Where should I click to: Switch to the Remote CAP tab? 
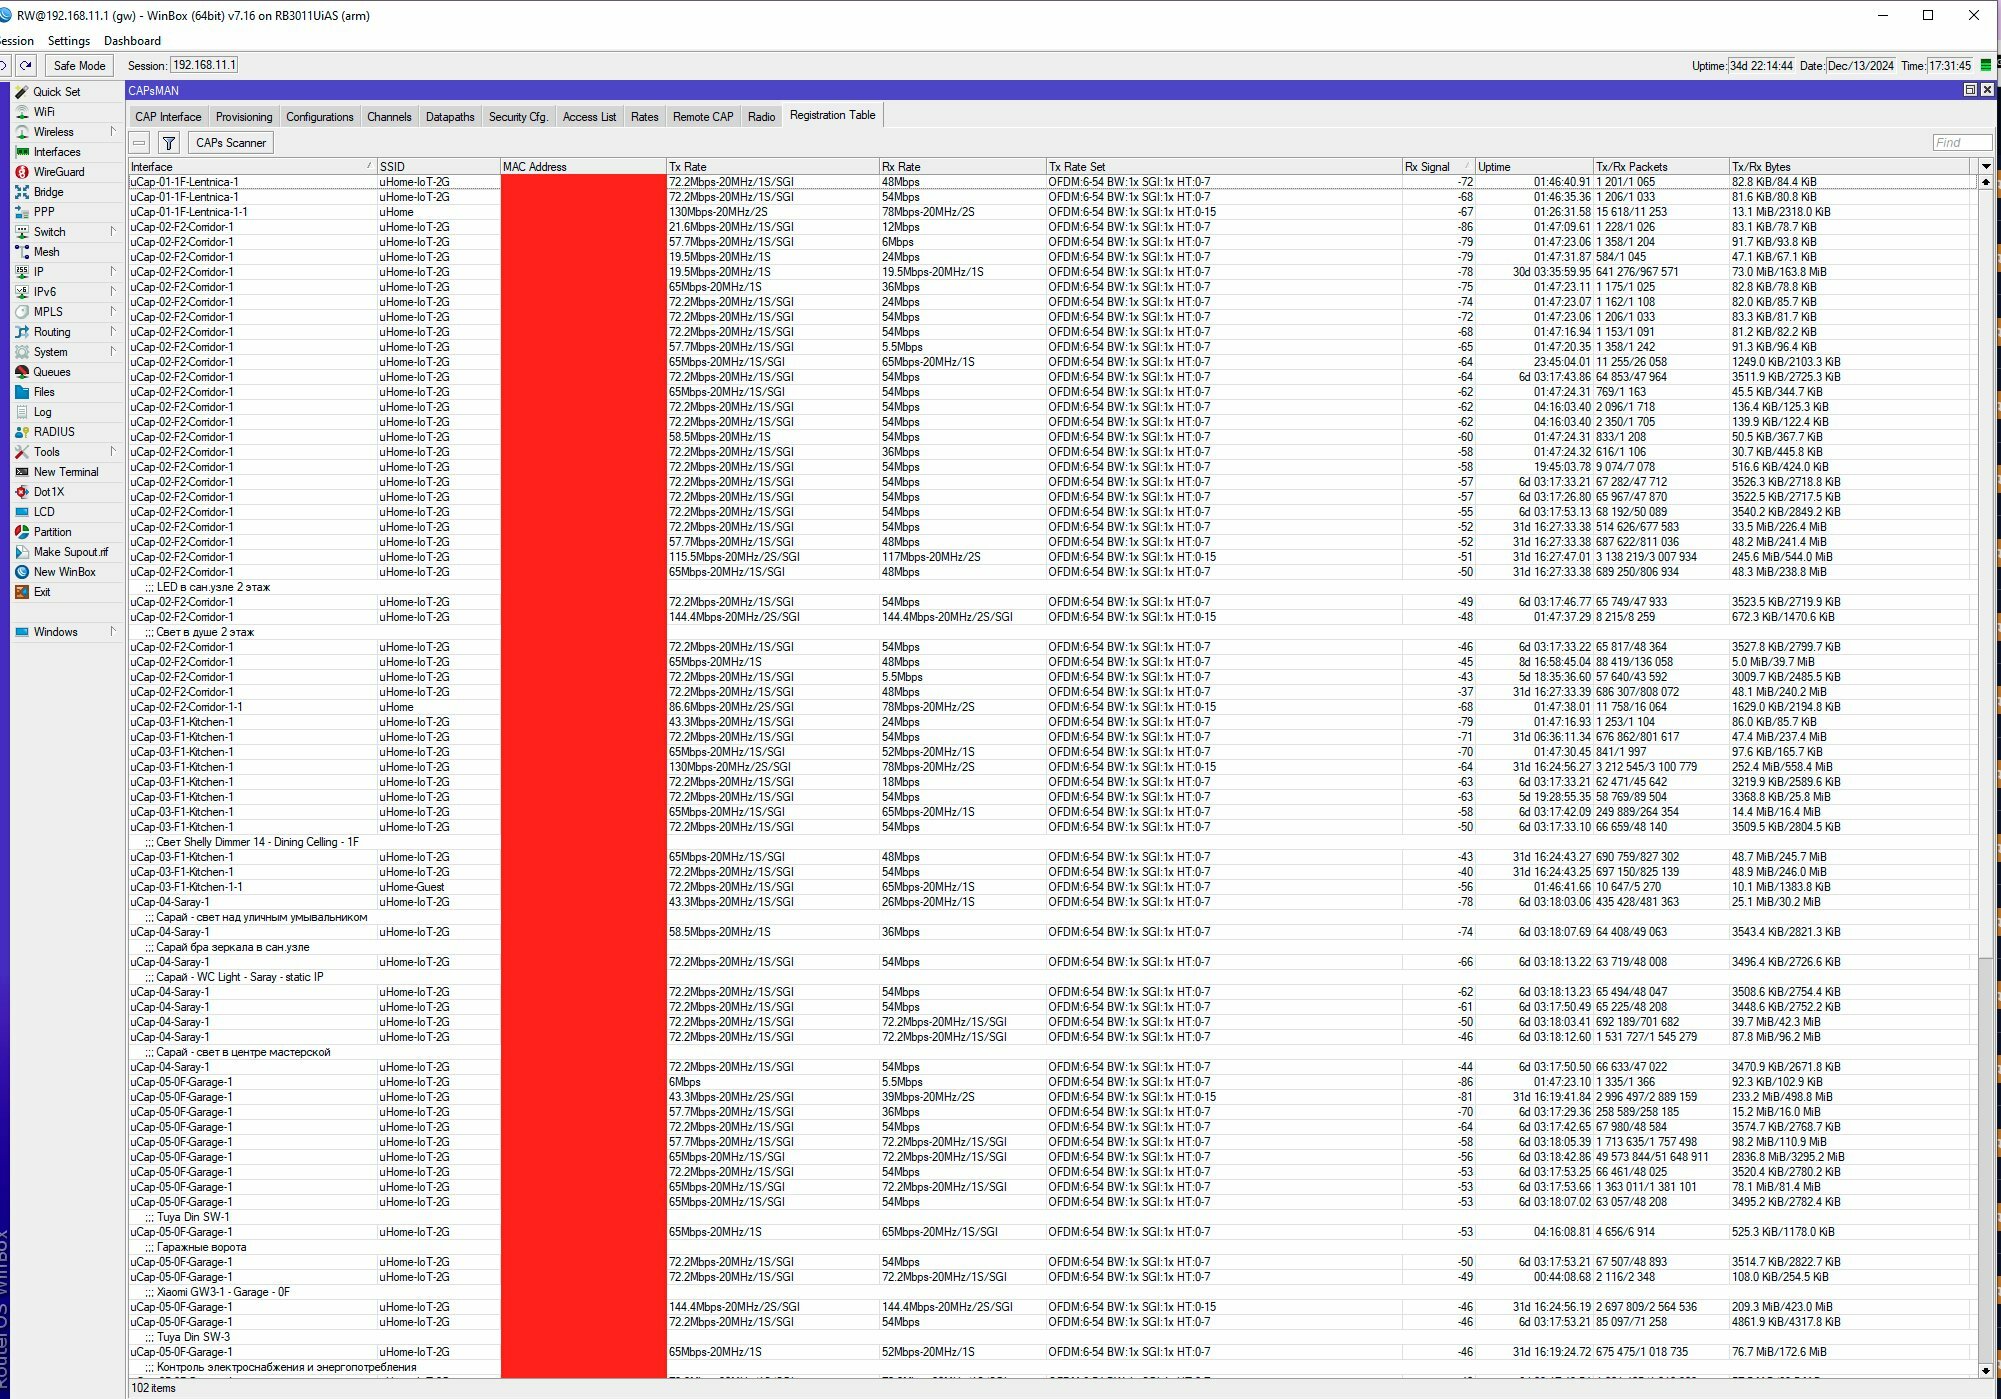[x=703, y=117]
